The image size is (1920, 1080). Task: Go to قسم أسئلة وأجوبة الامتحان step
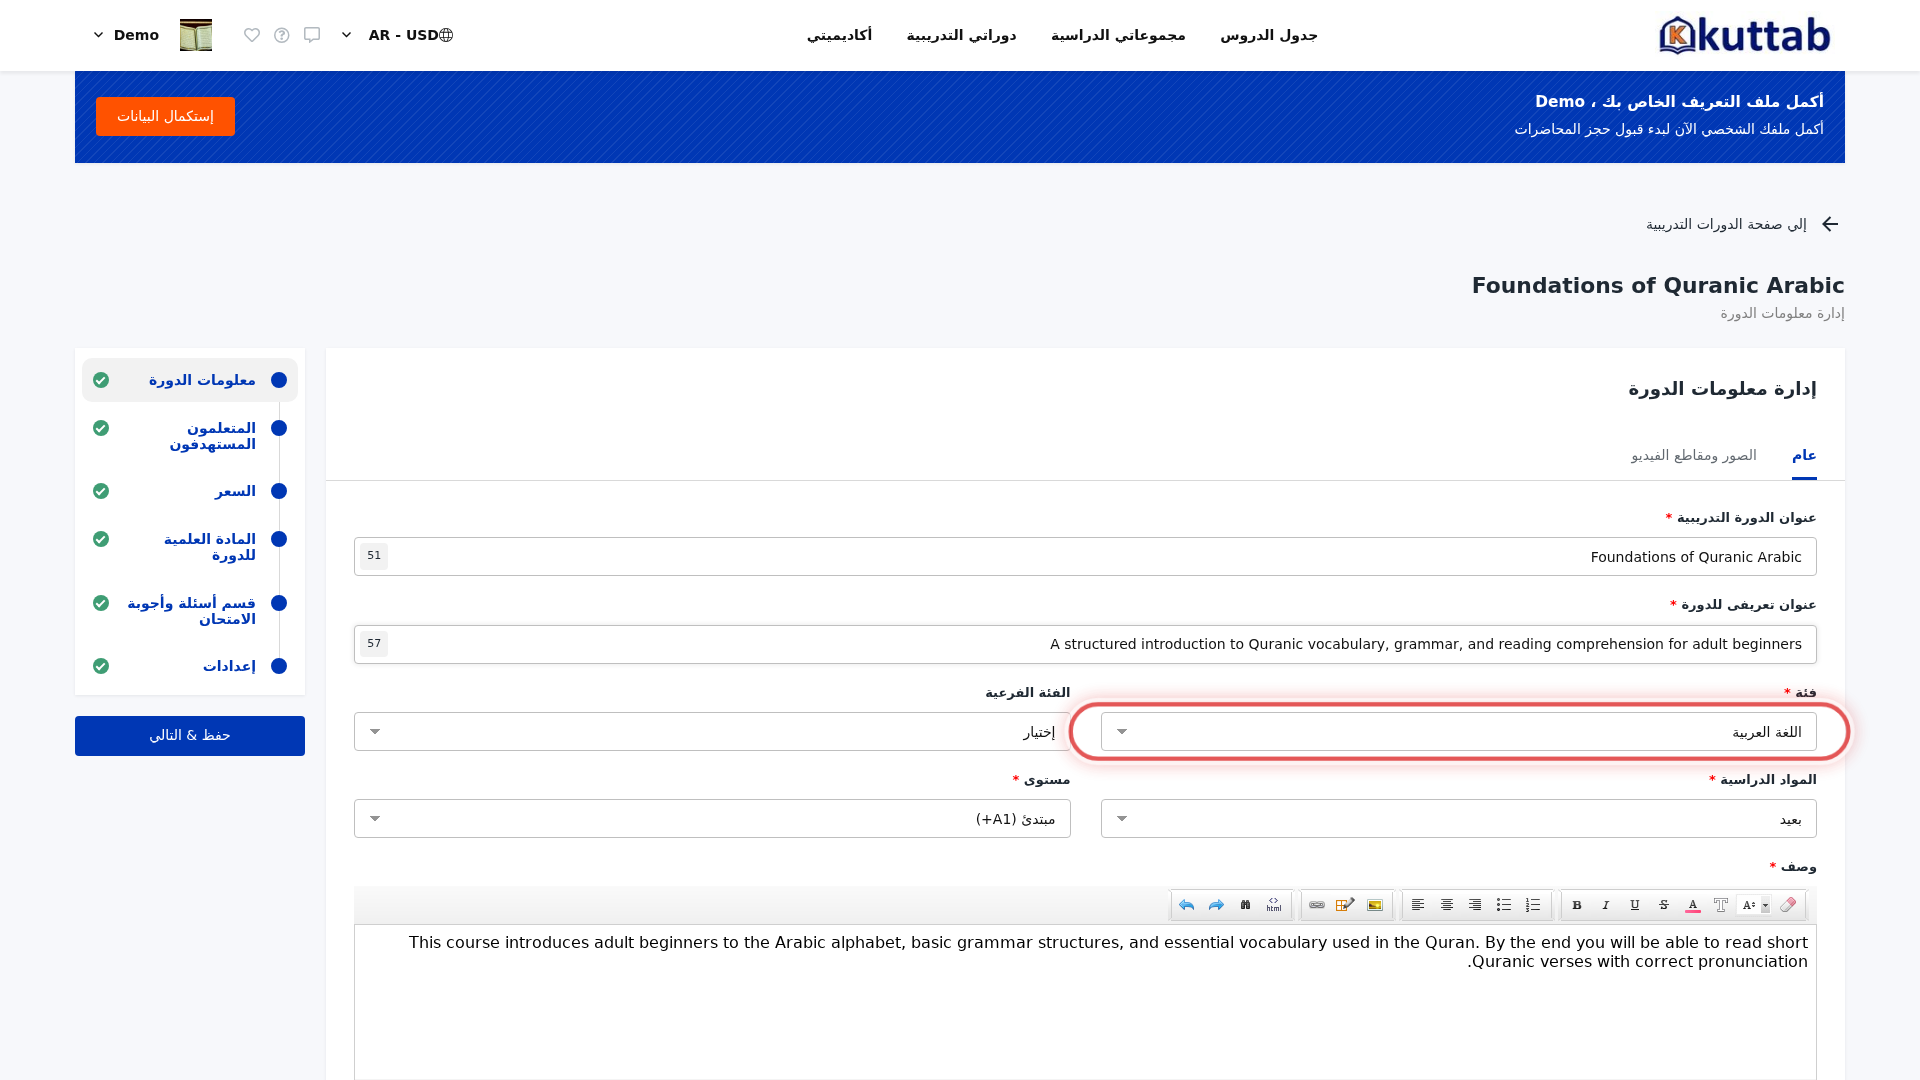pyautogui.click(x=190, y=611)
